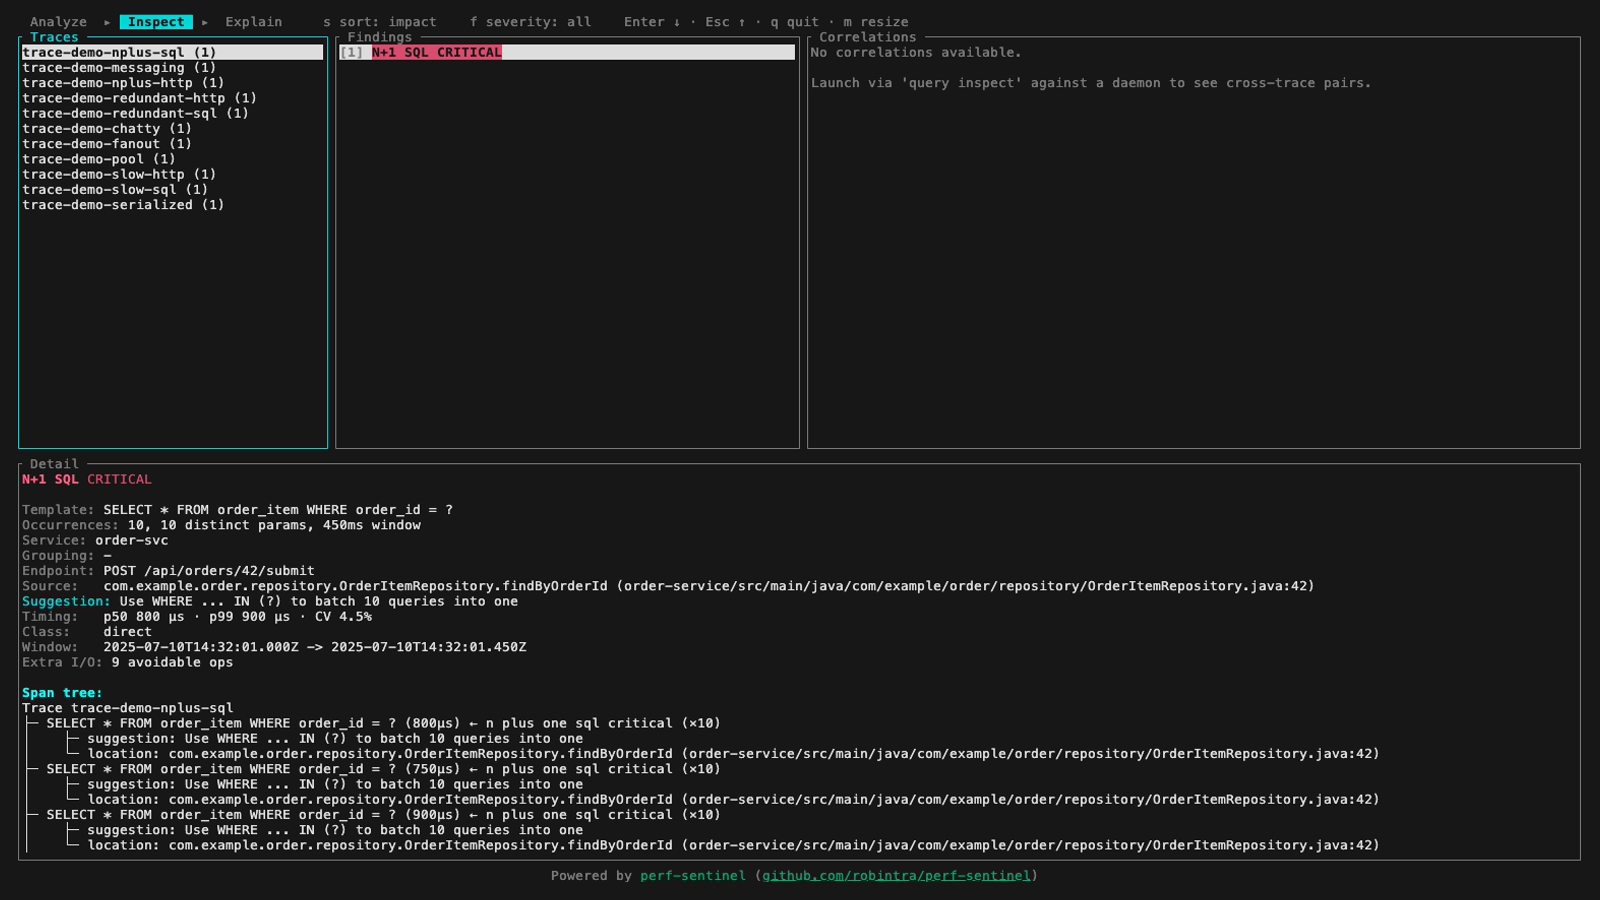Open the Explain tab

(x=253, y=22)
